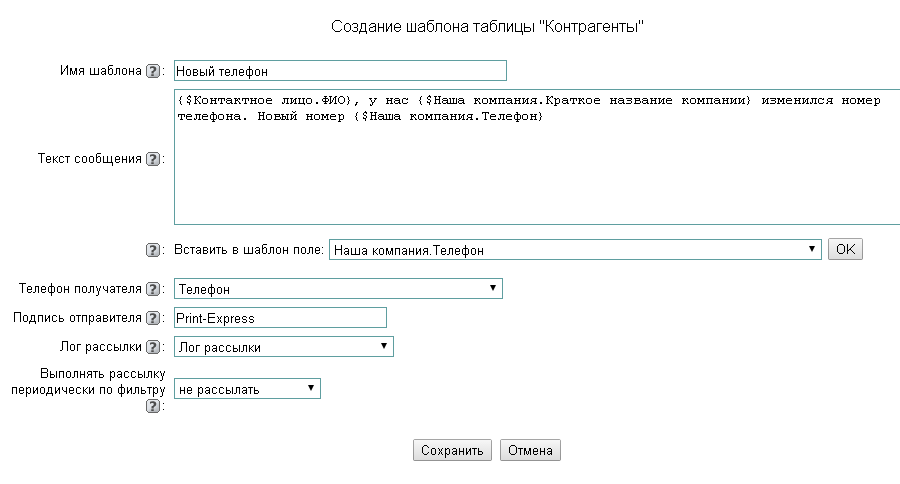
Task: Focus the Имя шаблона input with Новый телефон
Action: [340, 71]
